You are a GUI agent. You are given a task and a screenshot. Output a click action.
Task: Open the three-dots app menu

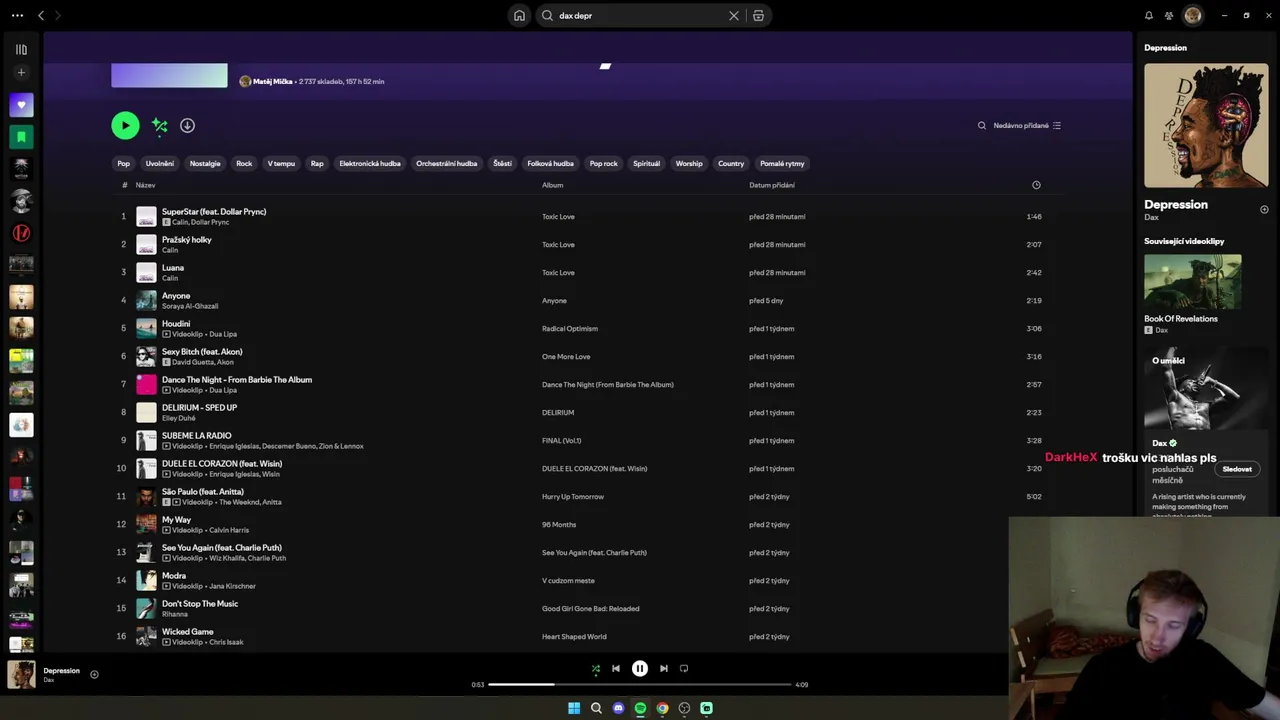17,16
